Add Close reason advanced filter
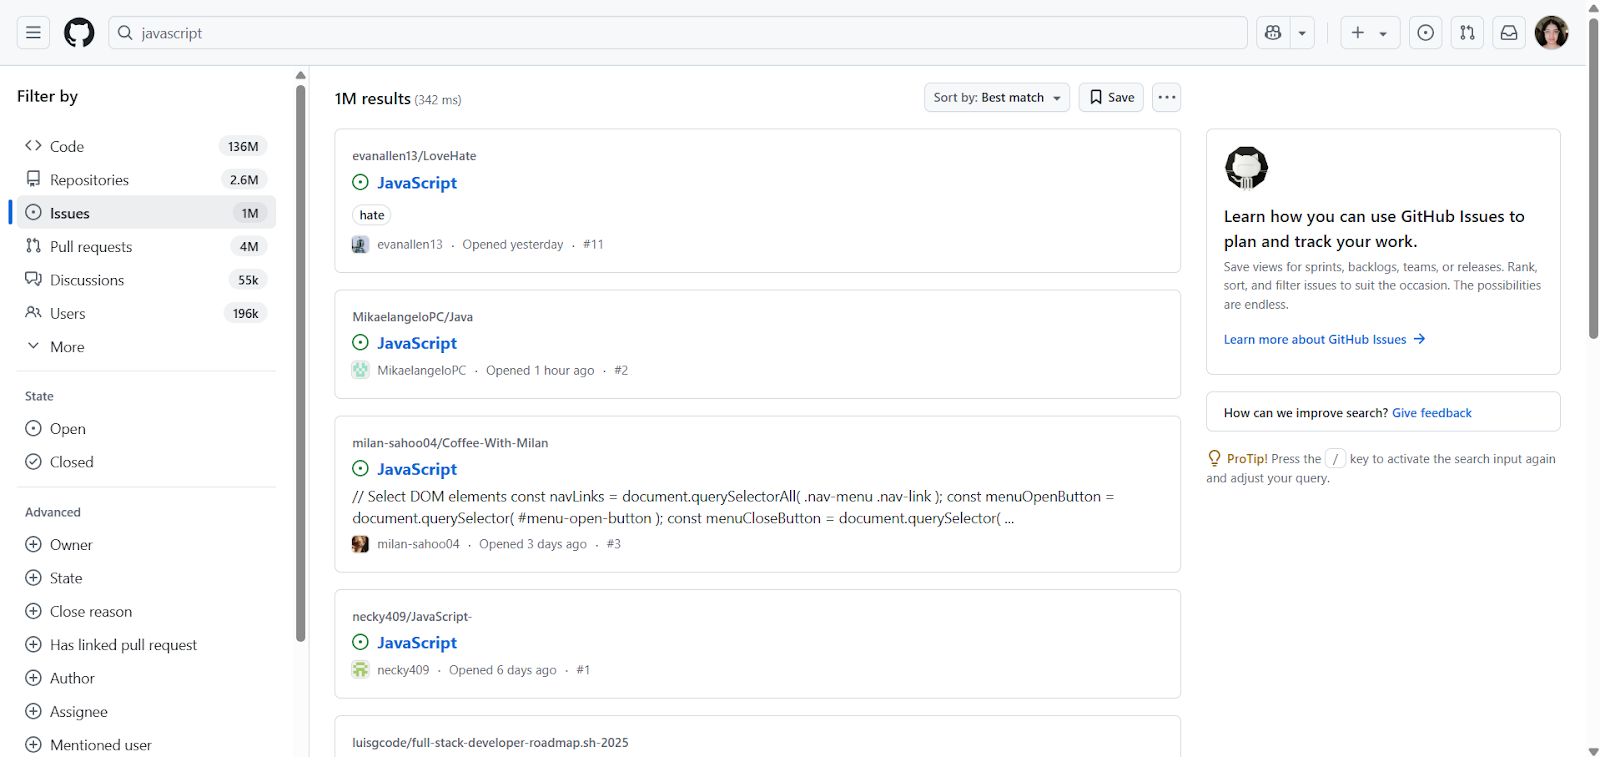The width and height of the screenshot is (1600, 757). (146, 611)
